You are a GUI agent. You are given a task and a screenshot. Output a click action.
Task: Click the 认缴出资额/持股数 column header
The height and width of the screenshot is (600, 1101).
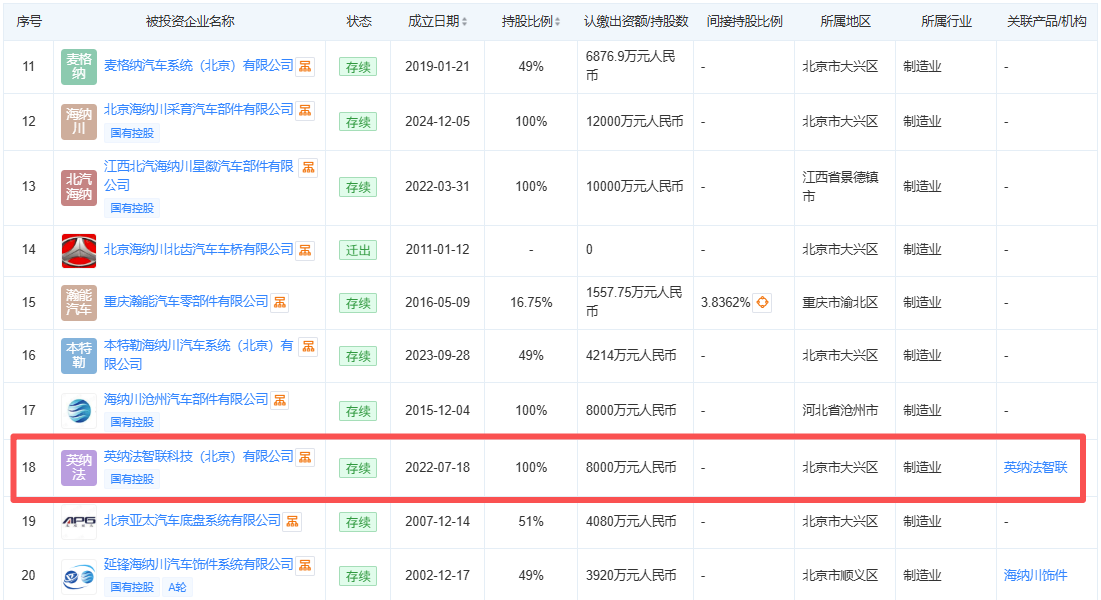coord(636,22)
